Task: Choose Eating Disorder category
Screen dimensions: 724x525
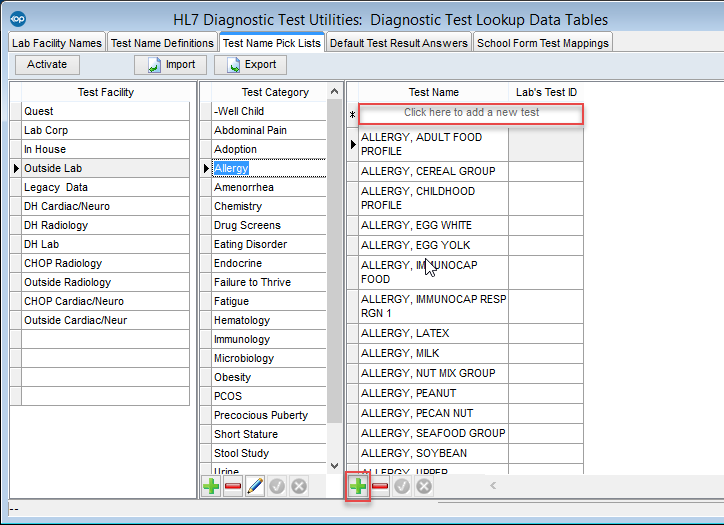Action: (269, 244)
